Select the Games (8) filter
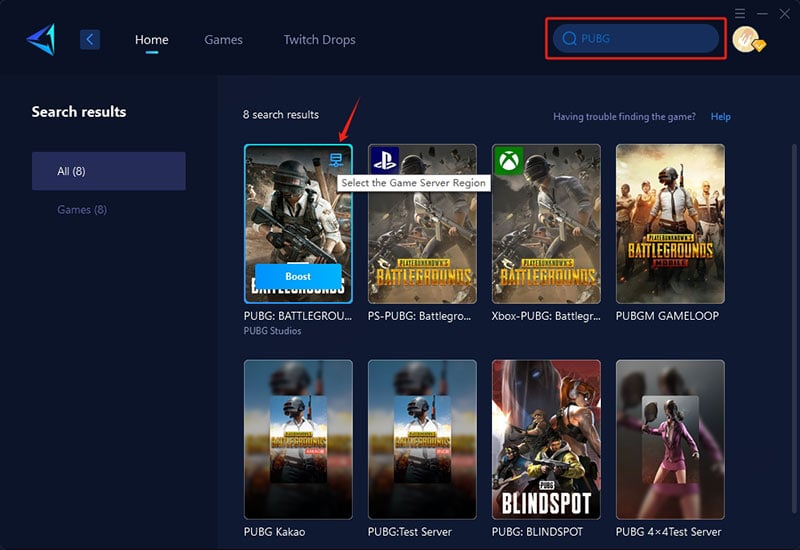800x550 pixels. [82, 210]
